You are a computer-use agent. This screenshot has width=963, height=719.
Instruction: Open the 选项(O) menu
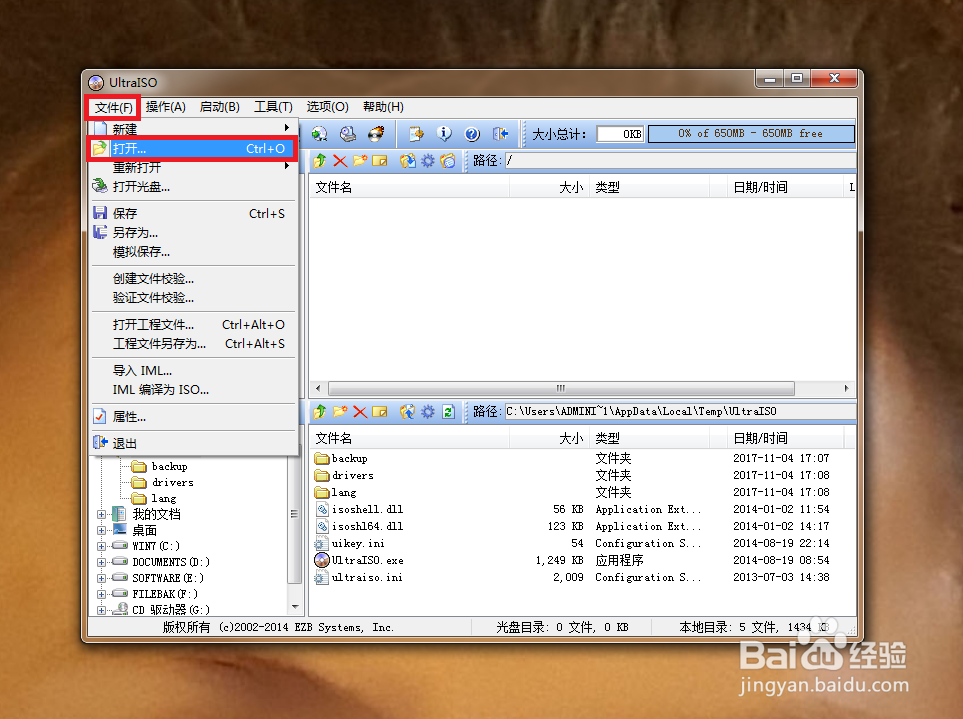pos(327,107)
